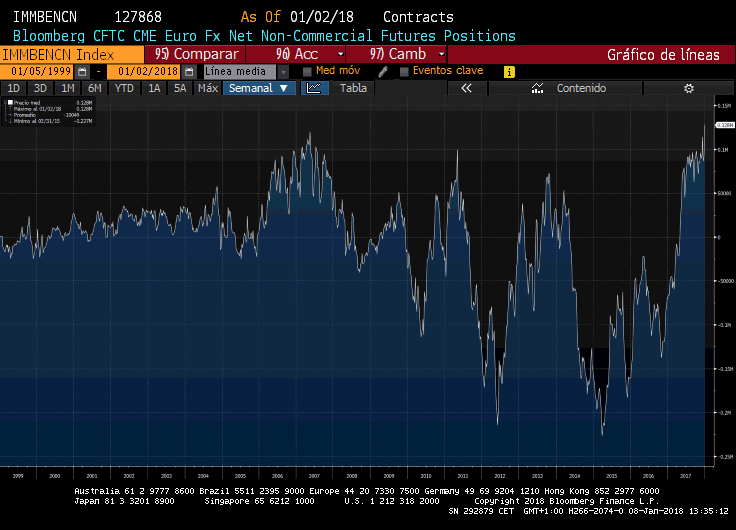Click the 127868 contracts value
This screenshot has height=530, width=736.
[138, 17]
